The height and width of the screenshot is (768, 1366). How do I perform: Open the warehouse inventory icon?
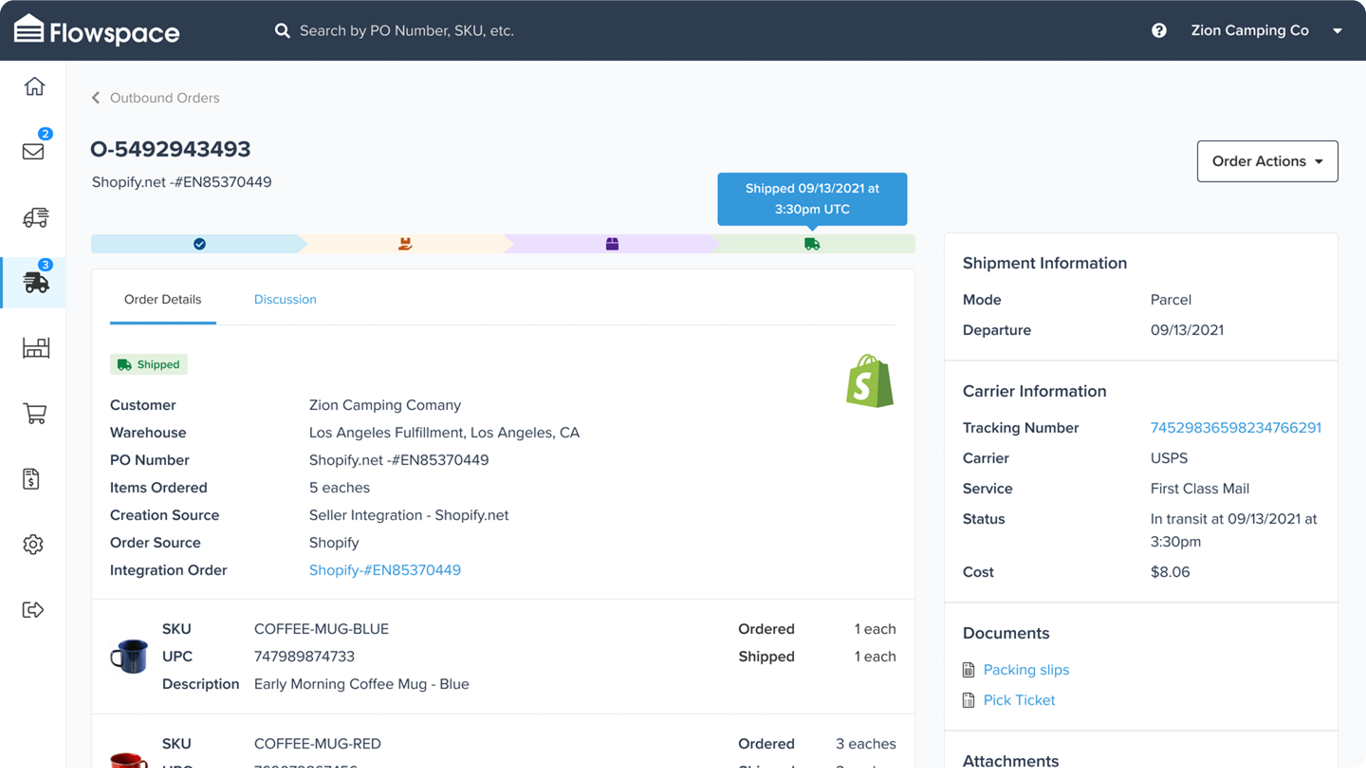tap(36, 348)
